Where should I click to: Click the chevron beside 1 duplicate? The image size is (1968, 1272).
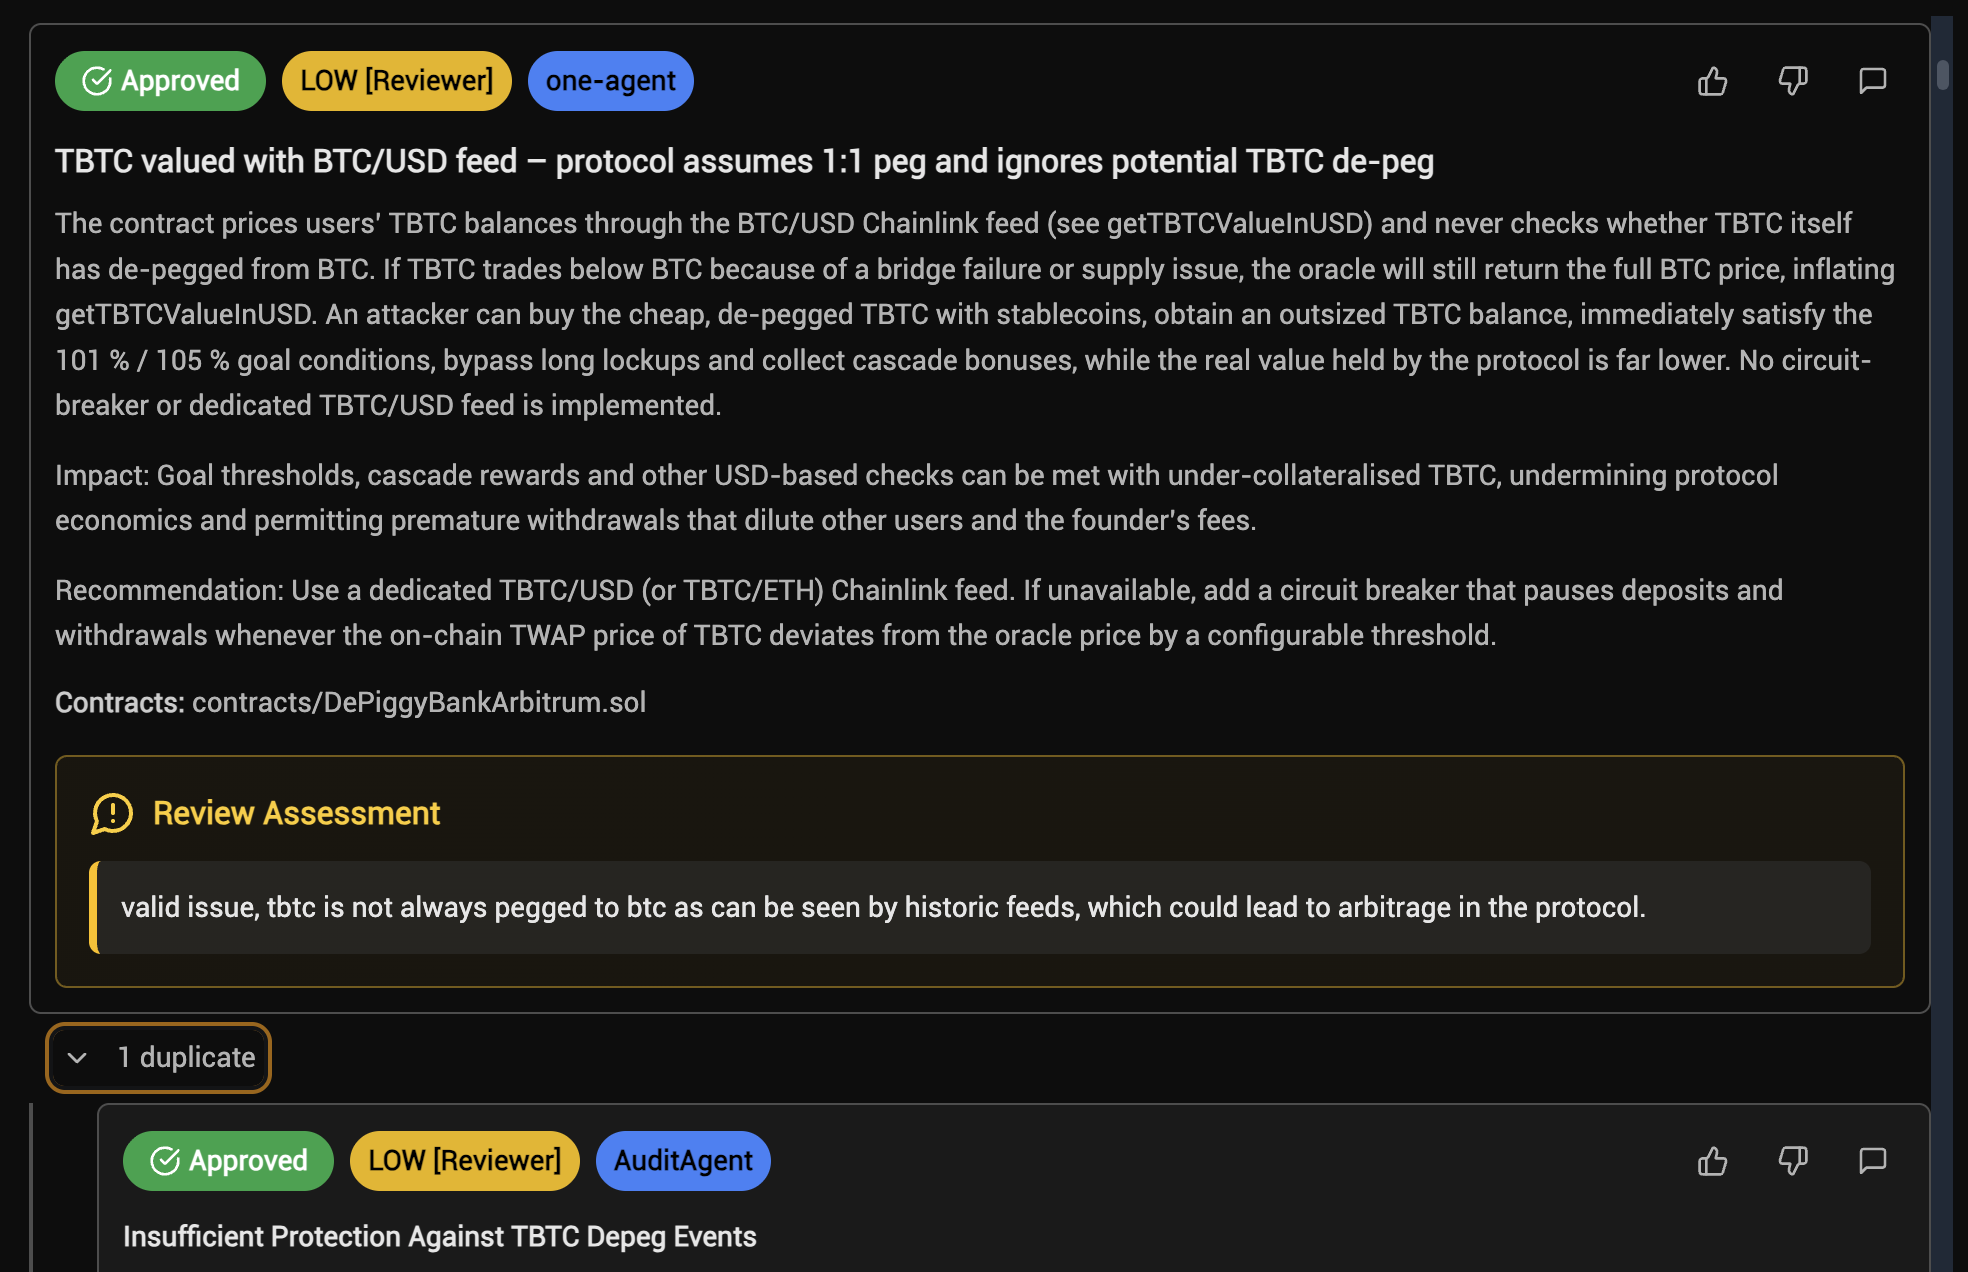point(77,1058)
